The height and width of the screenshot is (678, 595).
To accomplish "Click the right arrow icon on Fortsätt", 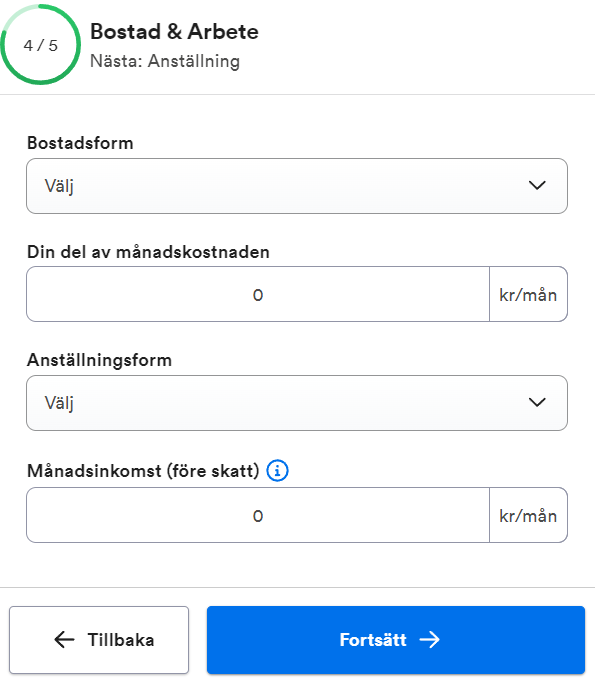I will point(429,640).
